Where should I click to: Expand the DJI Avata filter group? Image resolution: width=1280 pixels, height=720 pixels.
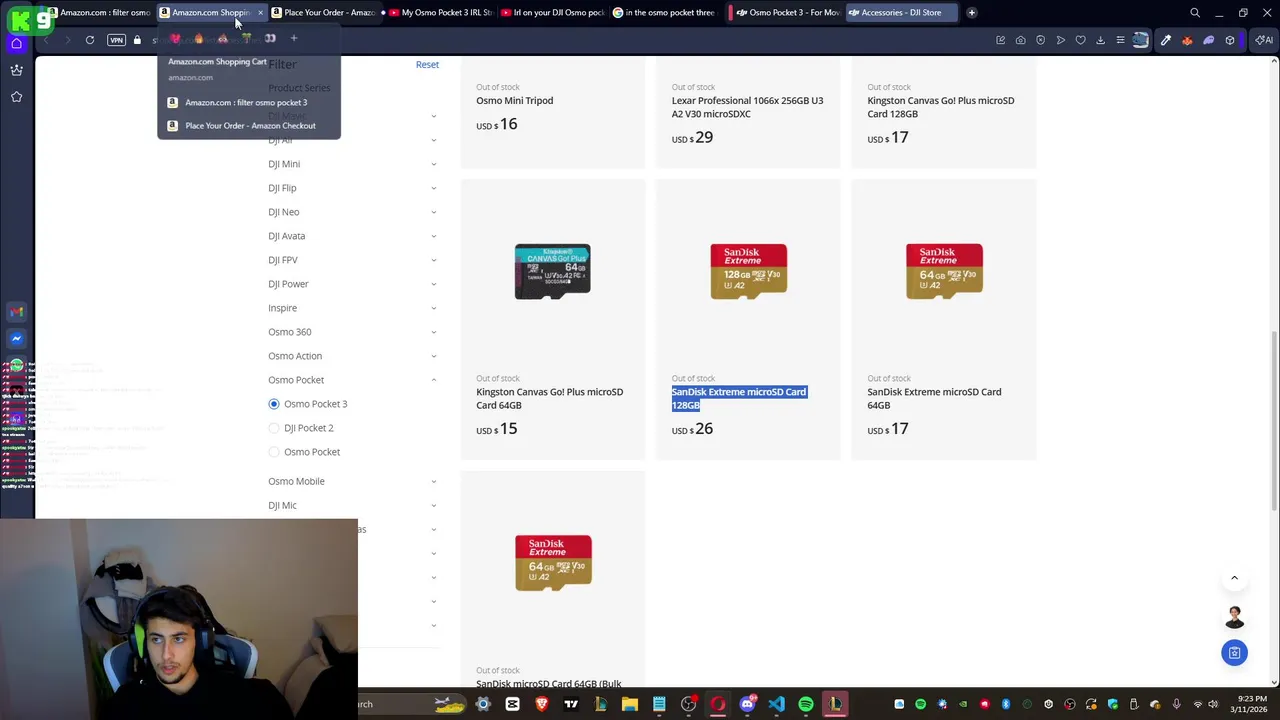point(352,236)
